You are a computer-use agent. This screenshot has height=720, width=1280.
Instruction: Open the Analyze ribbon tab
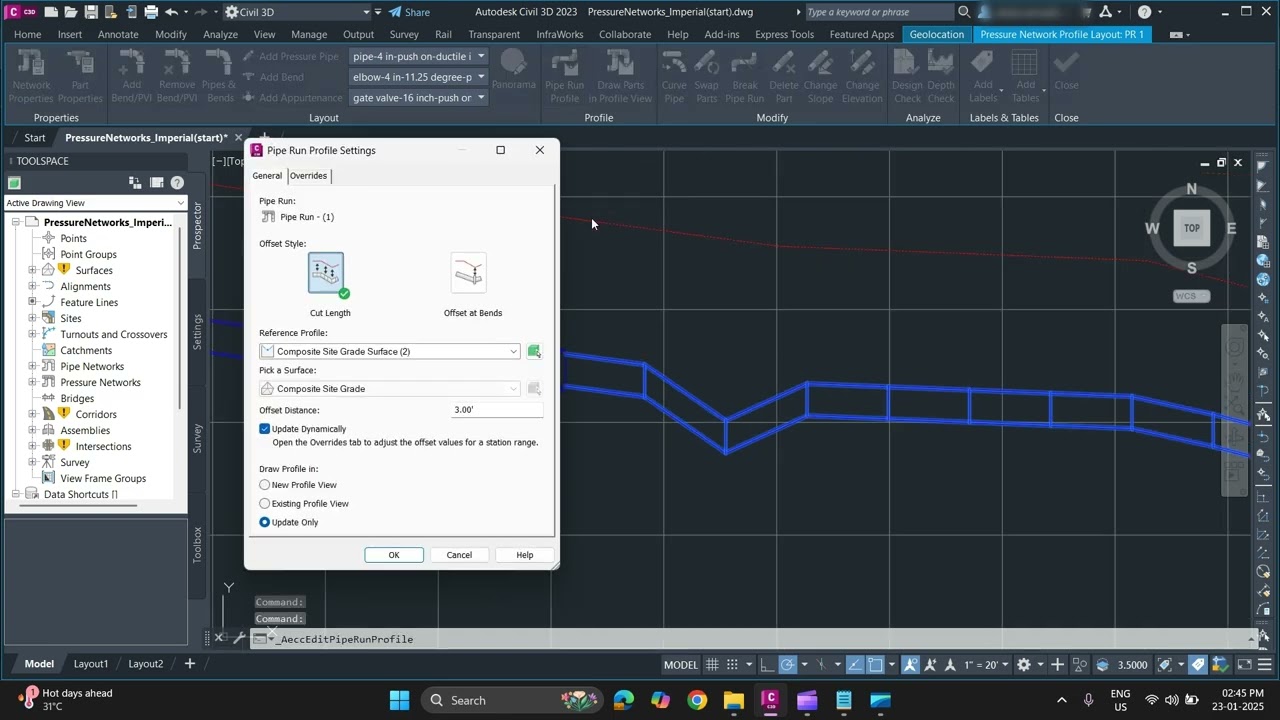220,34
